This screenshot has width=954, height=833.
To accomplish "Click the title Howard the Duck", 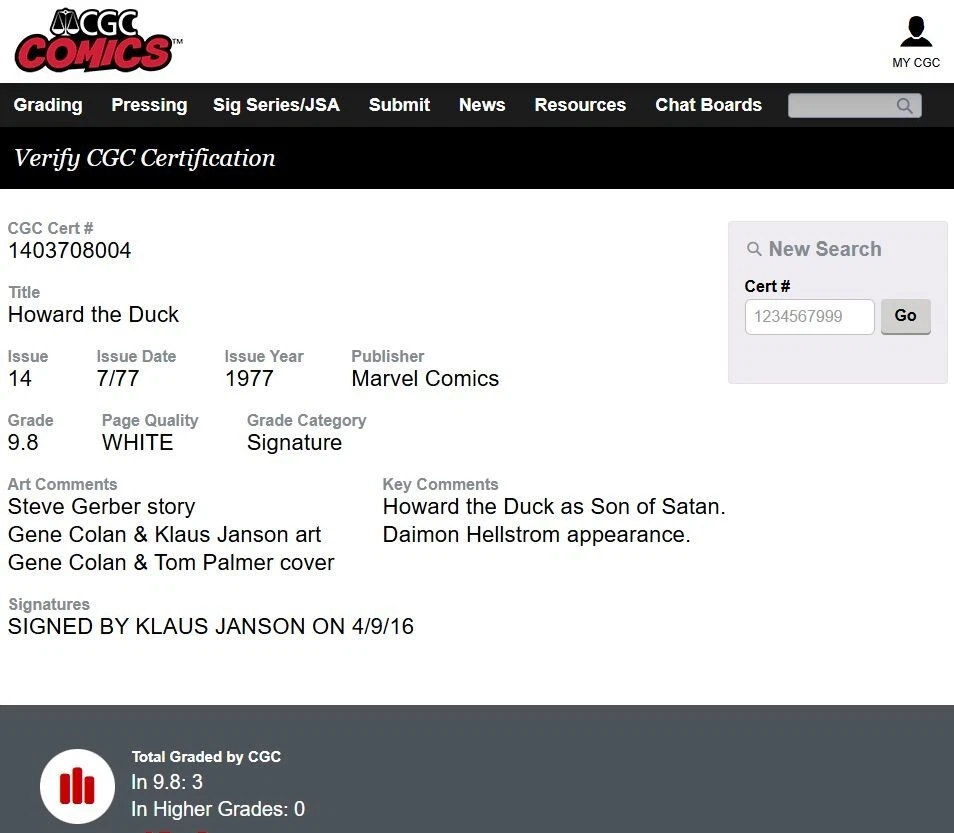I will point(93,315).
